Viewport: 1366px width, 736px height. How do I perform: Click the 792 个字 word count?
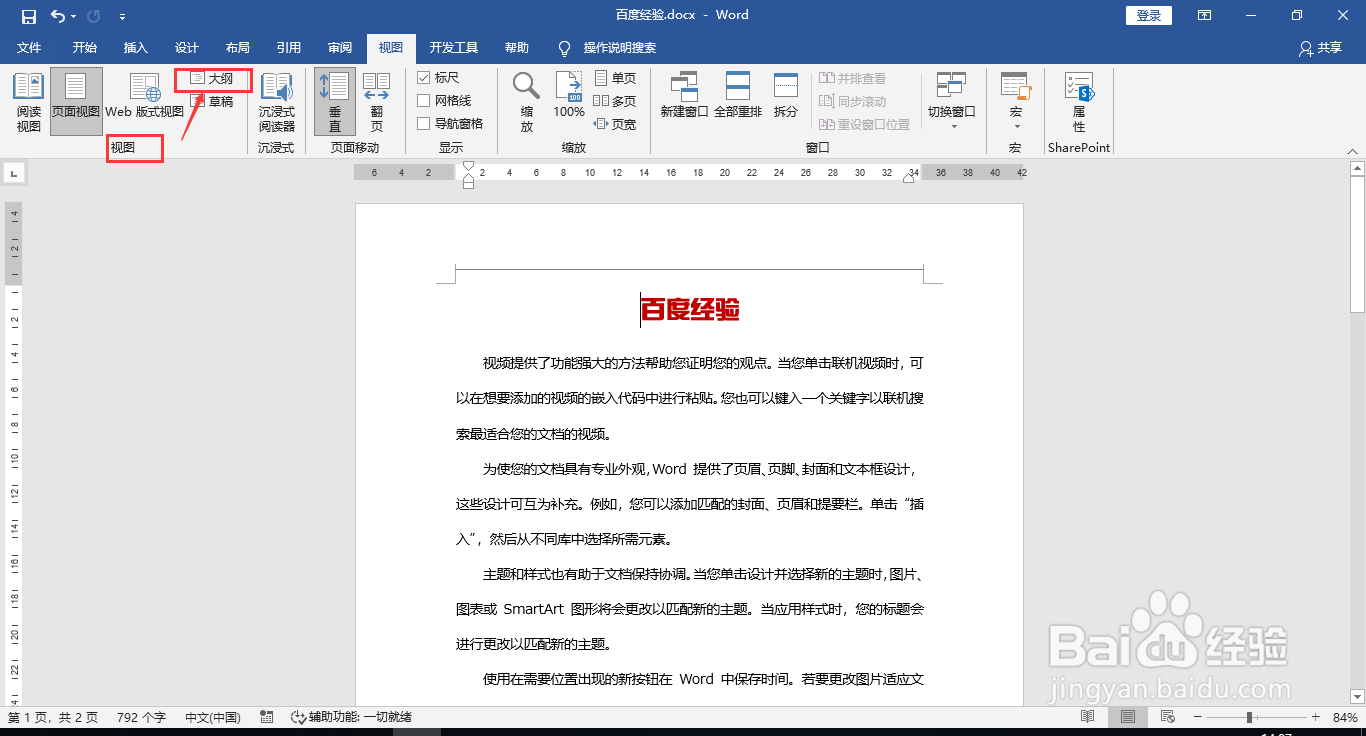141,717
